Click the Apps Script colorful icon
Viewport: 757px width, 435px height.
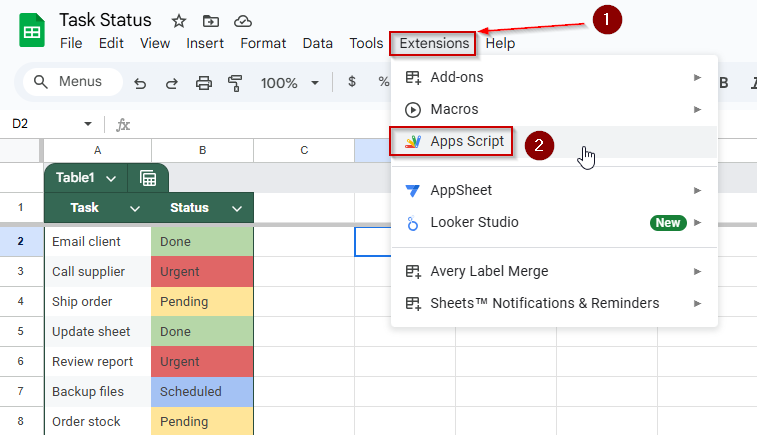tap(413, 141)
